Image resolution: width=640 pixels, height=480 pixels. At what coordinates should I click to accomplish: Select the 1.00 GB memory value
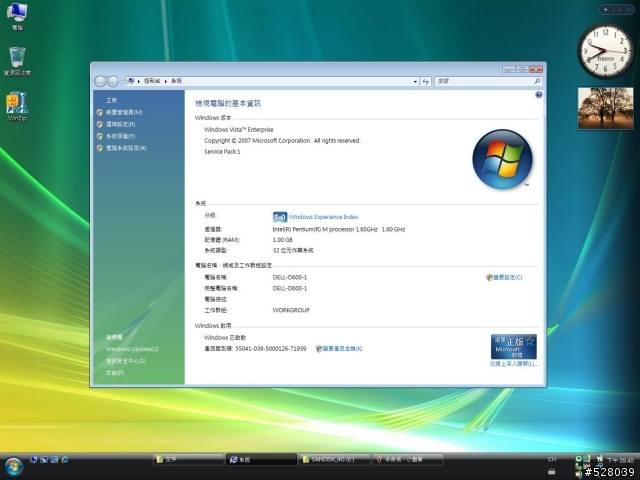tap(282, 240)
